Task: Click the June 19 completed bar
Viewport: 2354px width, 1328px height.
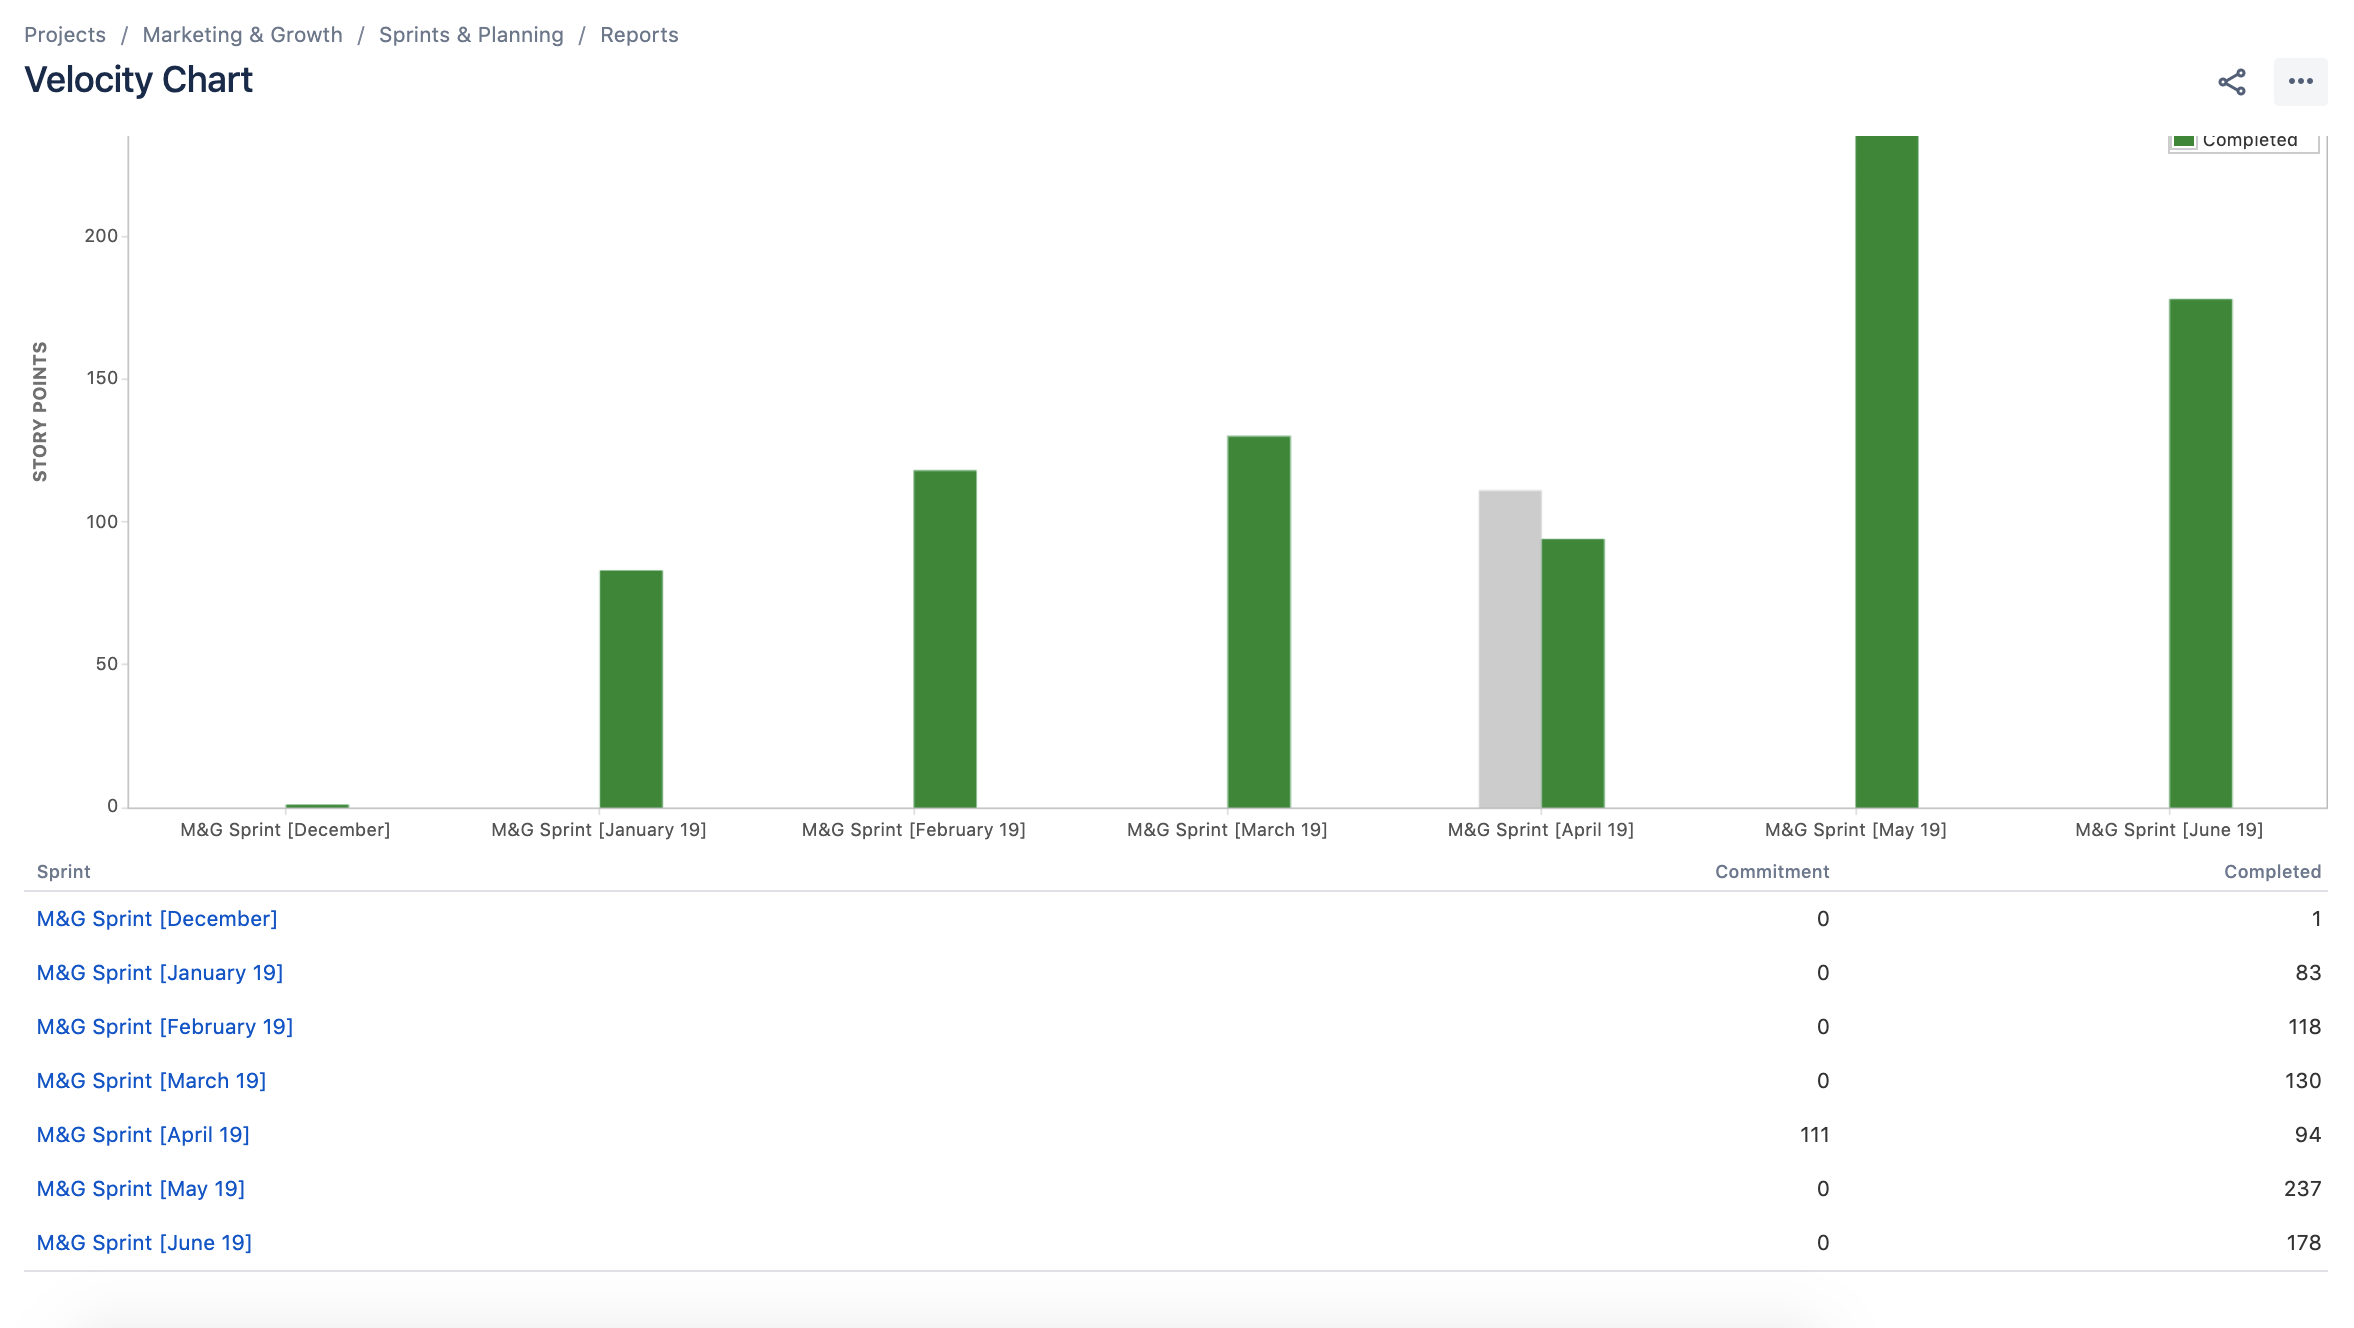Action: pos(2201,553)
